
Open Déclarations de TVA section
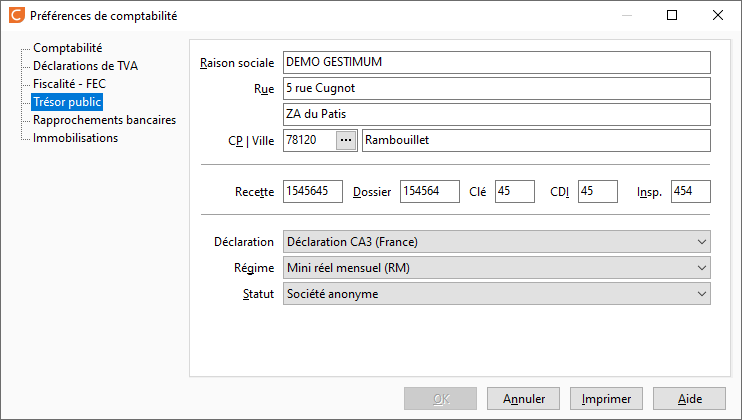pyautogui.click(x=85, y=66)
